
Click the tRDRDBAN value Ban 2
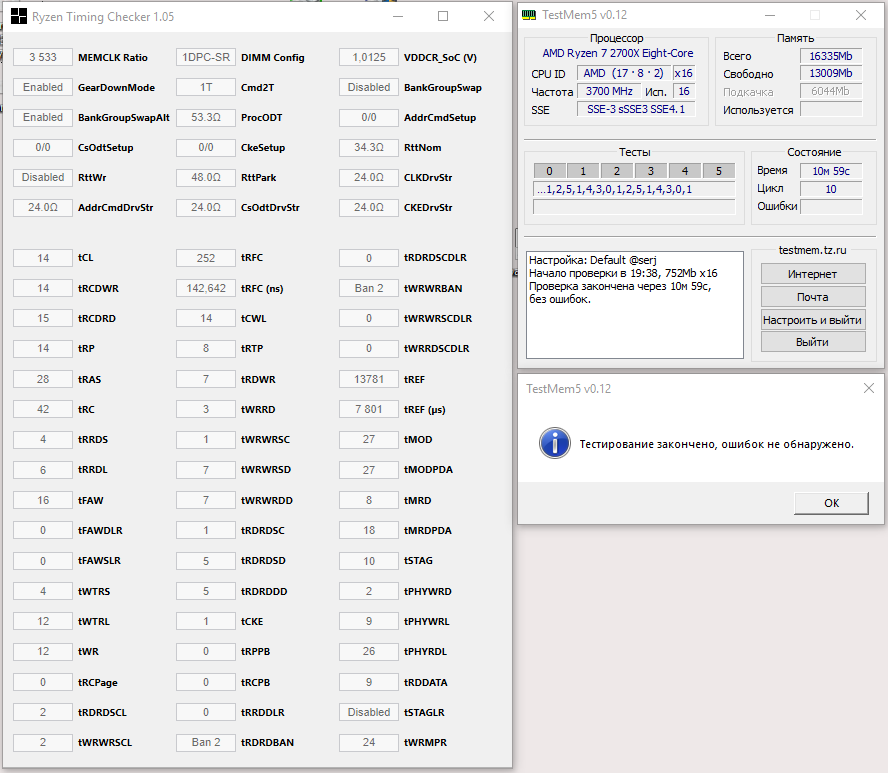coord(206,742)
